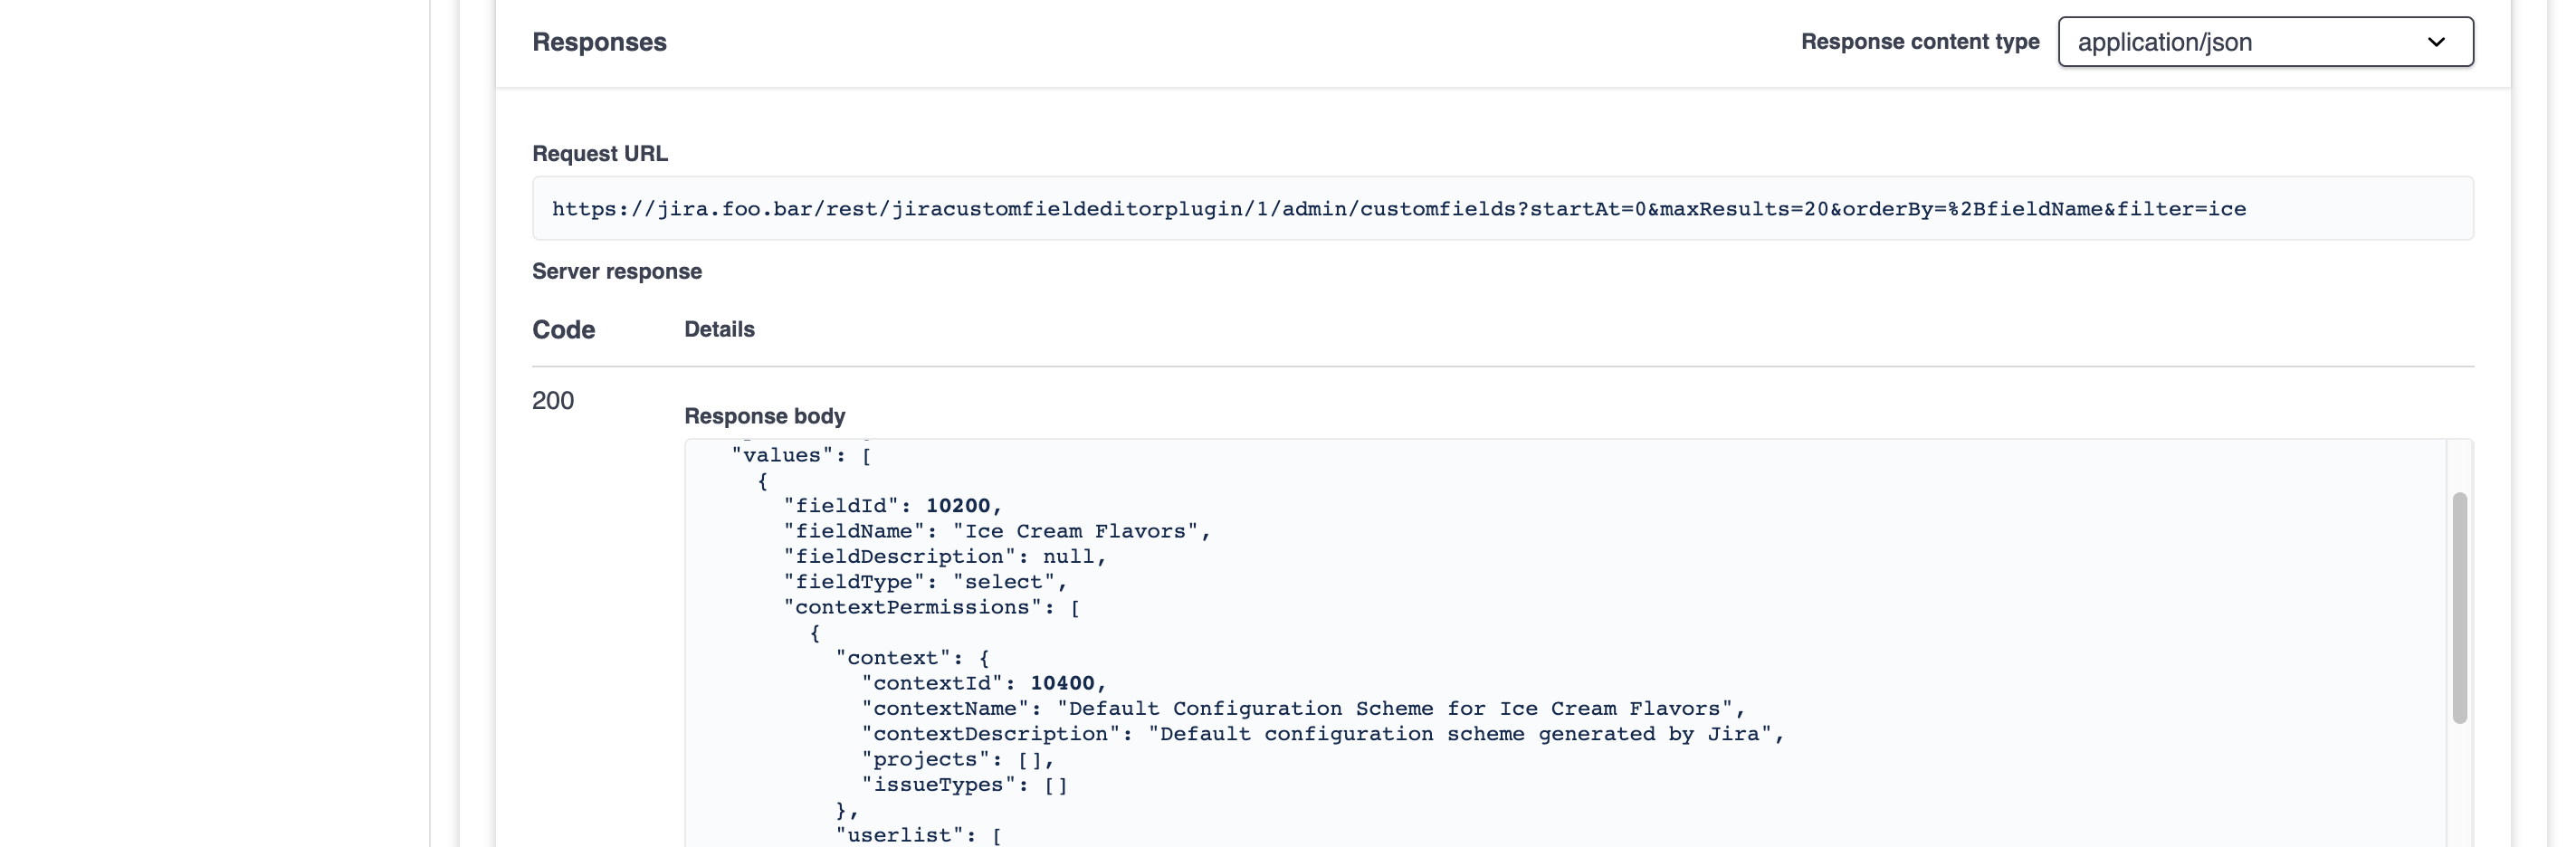Select the contextId value 10400
Image resolution: width=2576 pixels, height=847 pixels.
click(x=1065, y=683)
